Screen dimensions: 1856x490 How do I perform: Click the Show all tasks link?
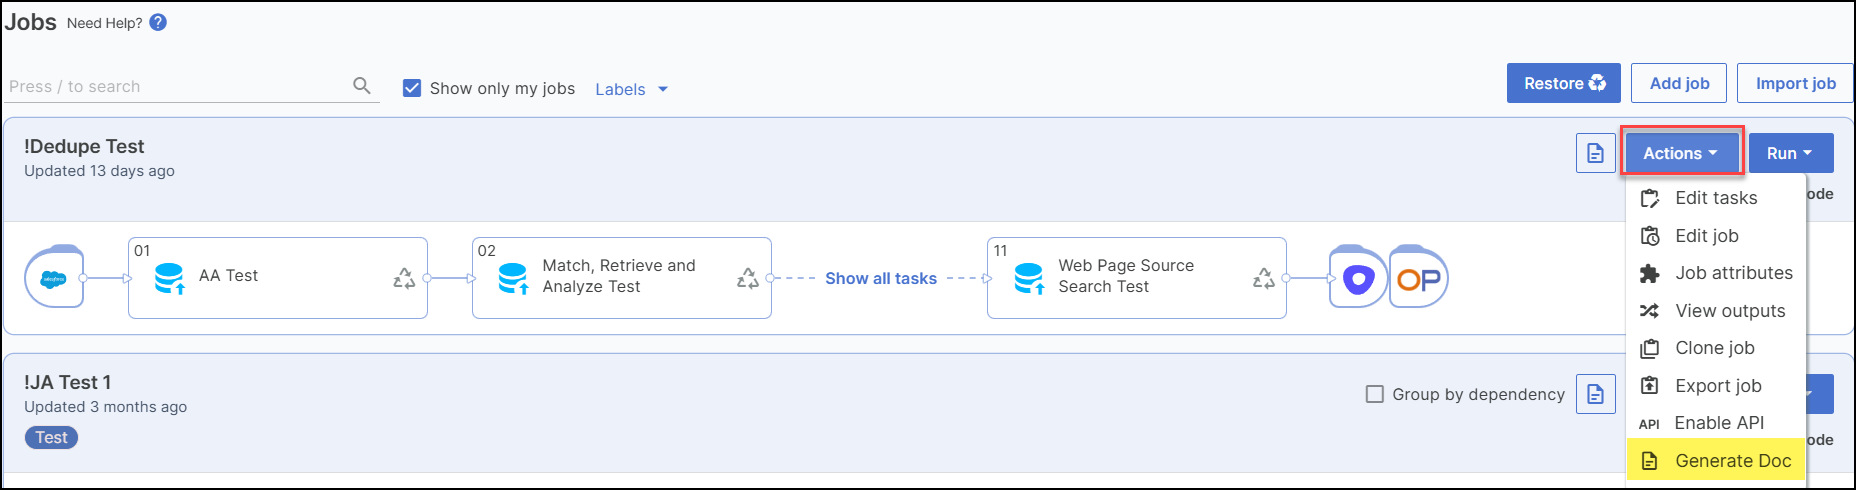tap(881, 278)
